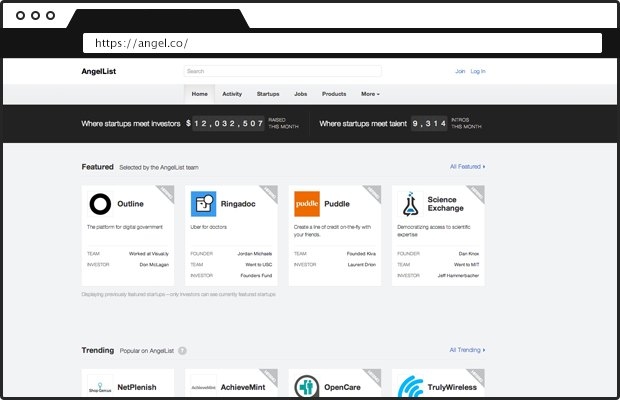Open the Puddle startup title

pos(337,204)
